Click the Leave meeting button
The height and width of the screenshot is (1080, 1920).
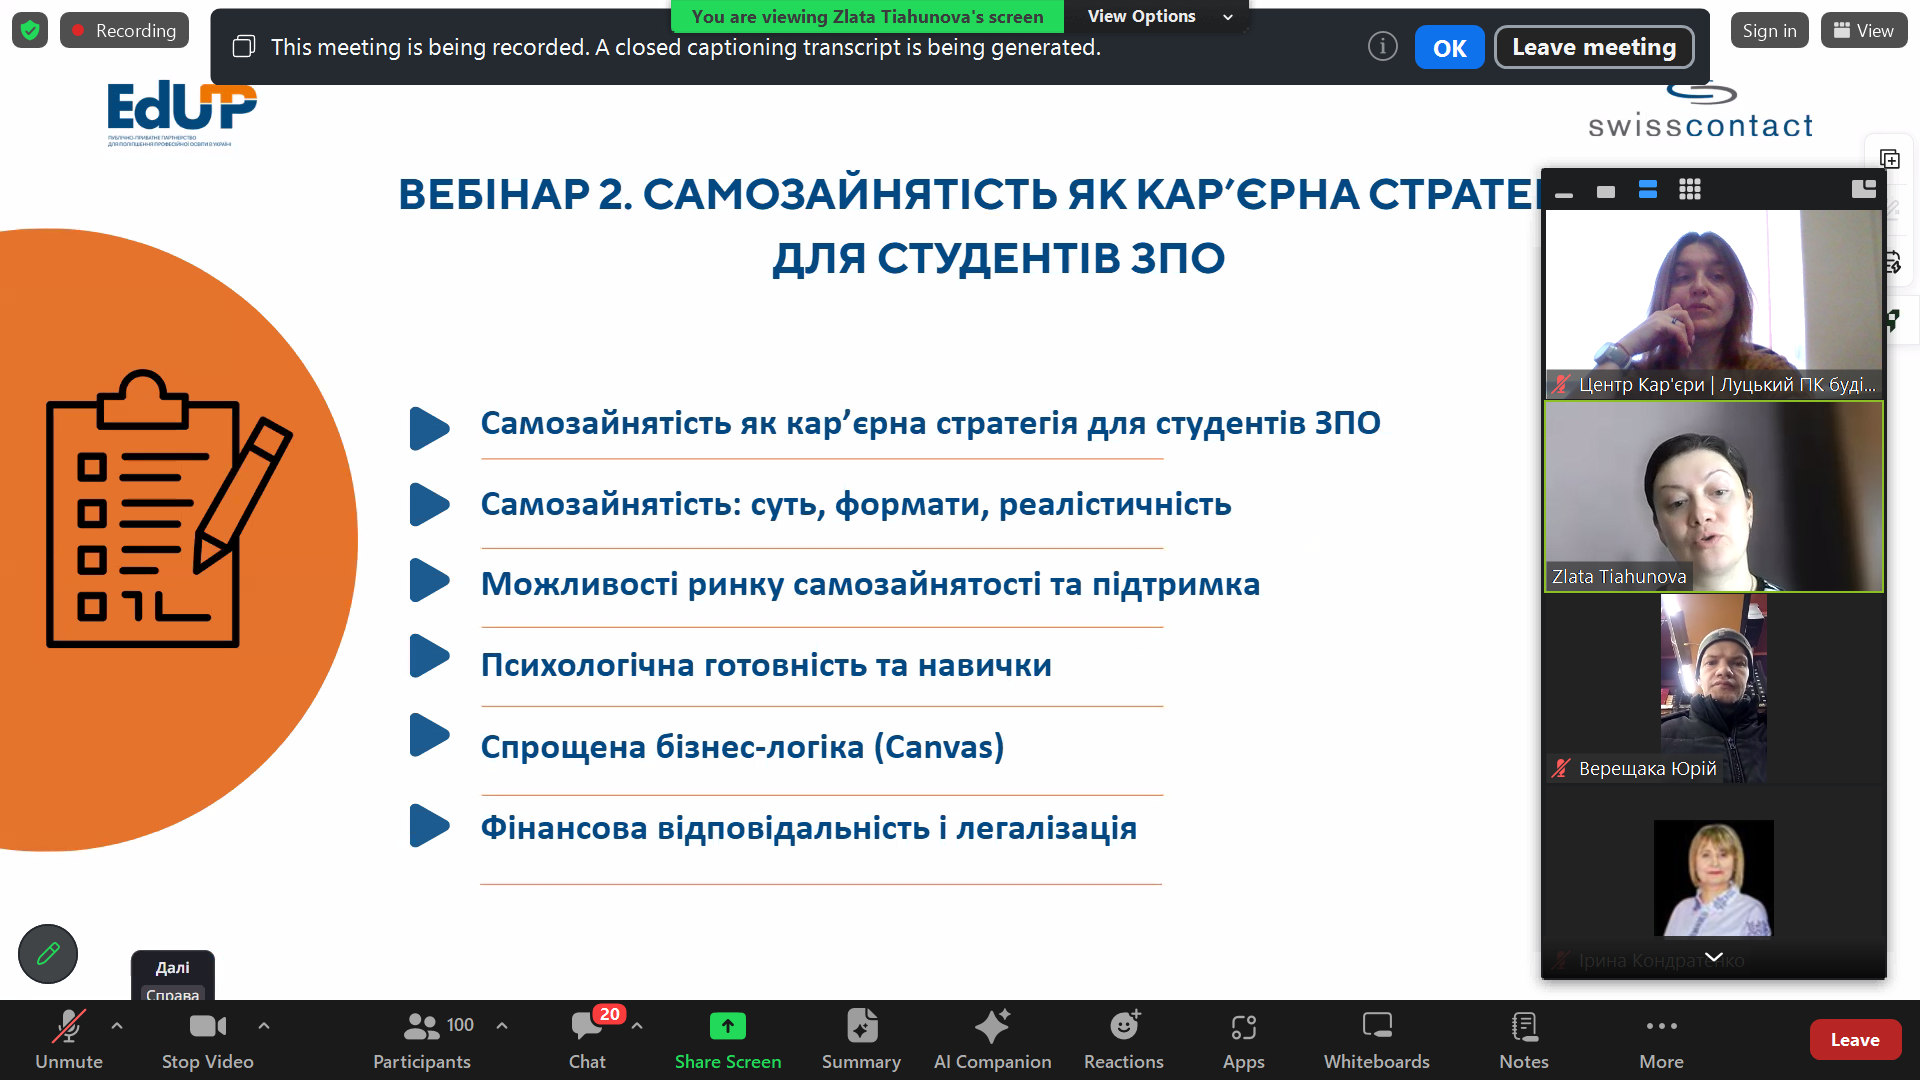pos(1593,48)
